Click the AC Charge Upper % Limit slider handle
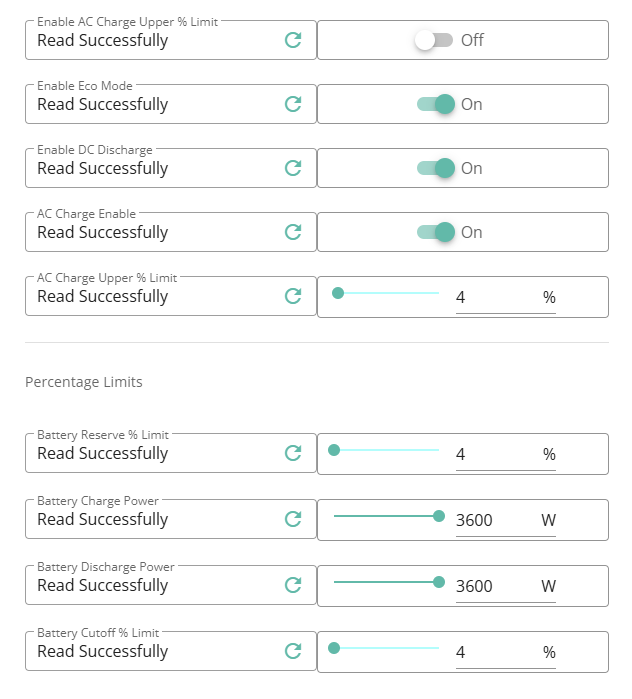632x699 pixels. [x=338, y=293]
